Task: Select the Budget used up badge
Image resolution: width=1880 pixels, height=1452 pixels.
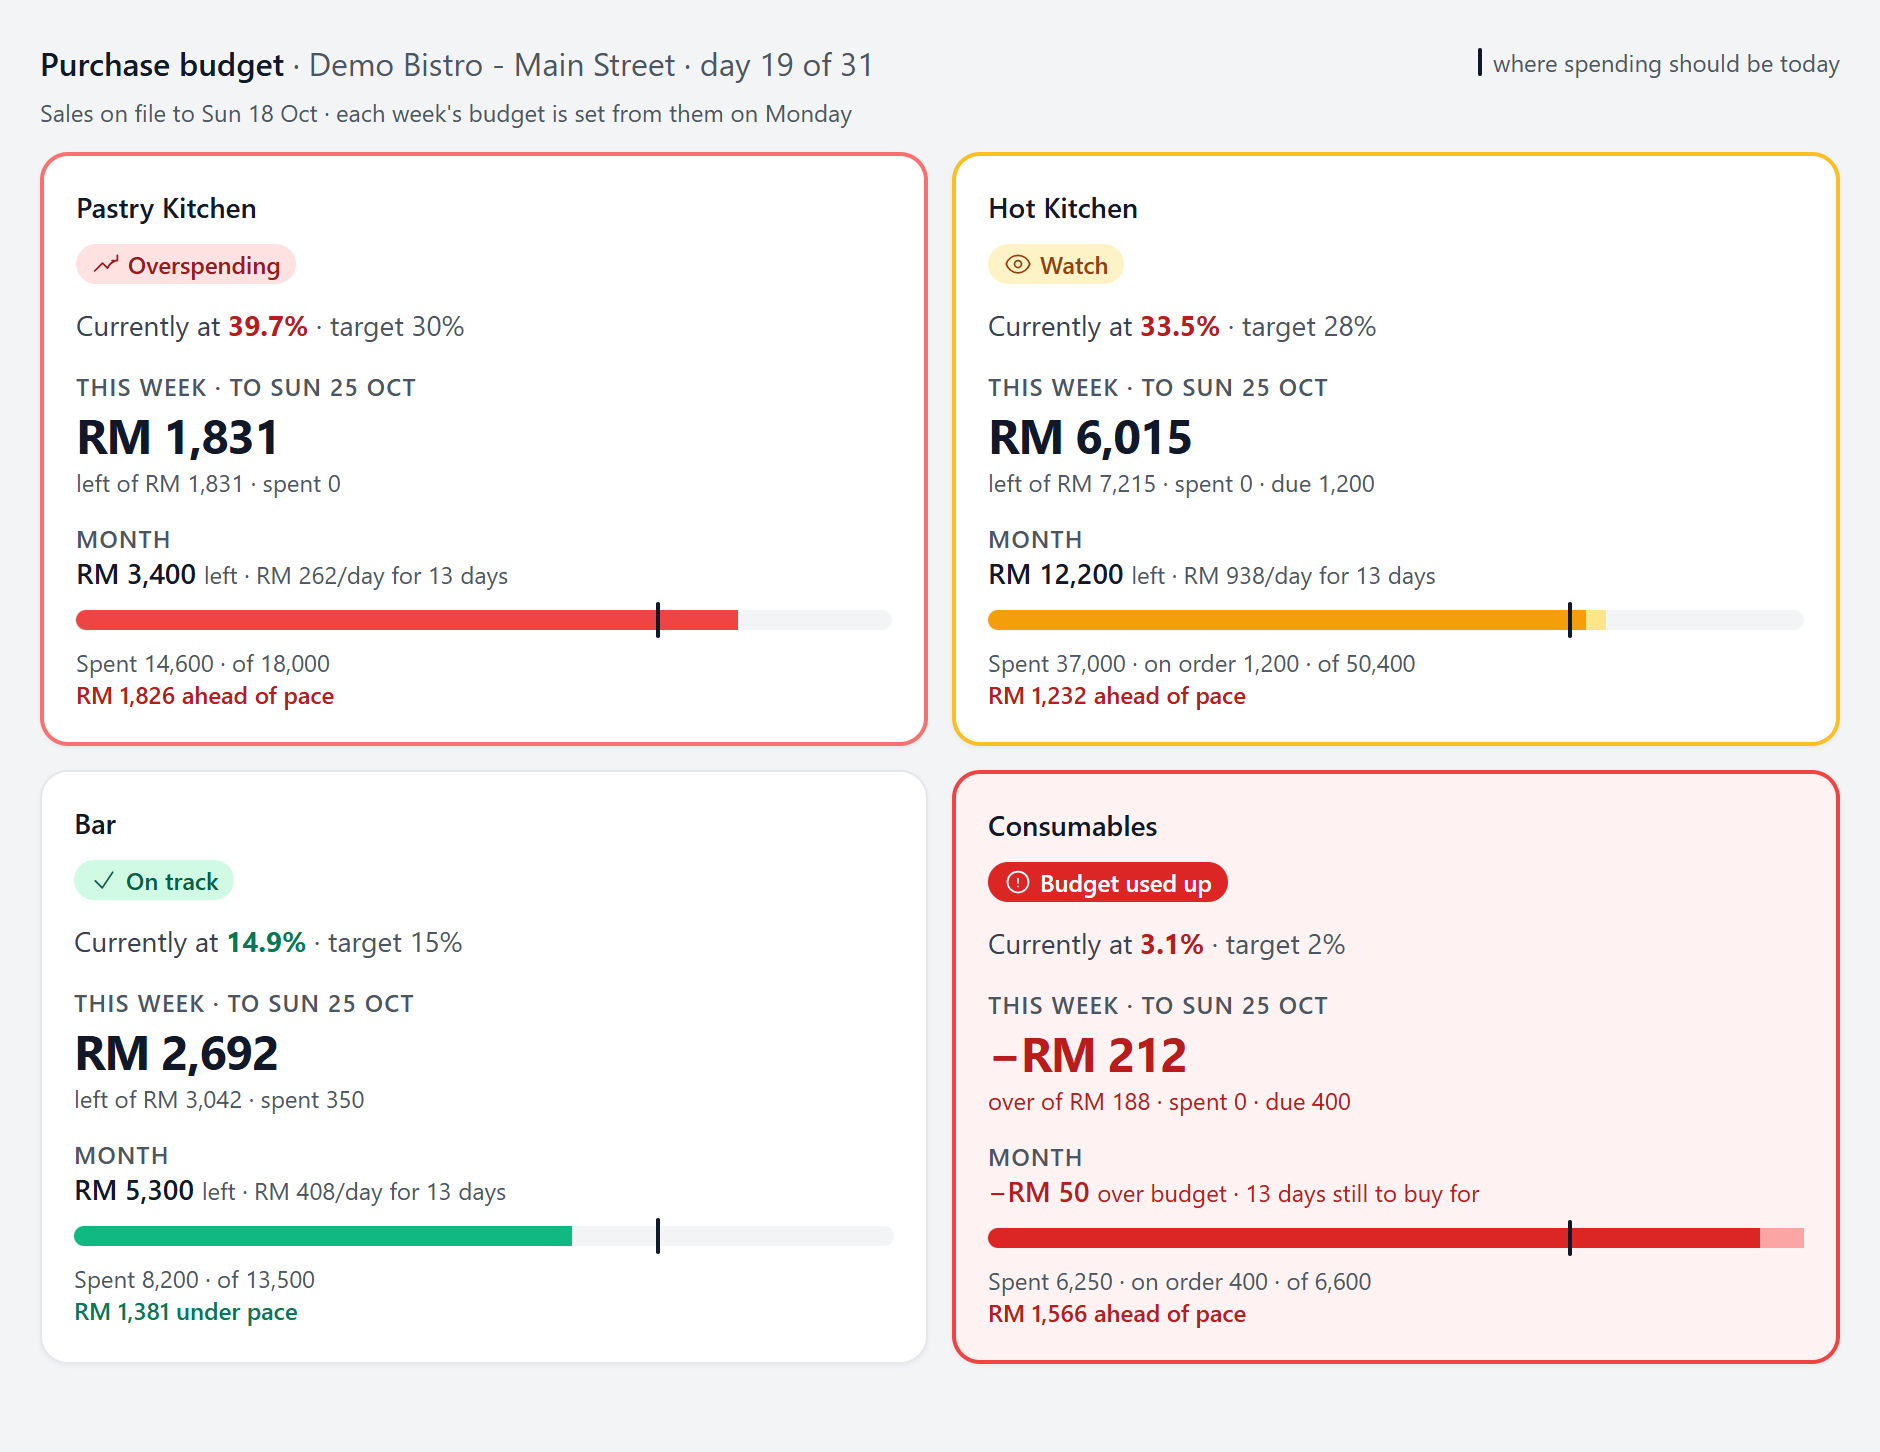Action: pyautogui.click(x=1108, y=883)
